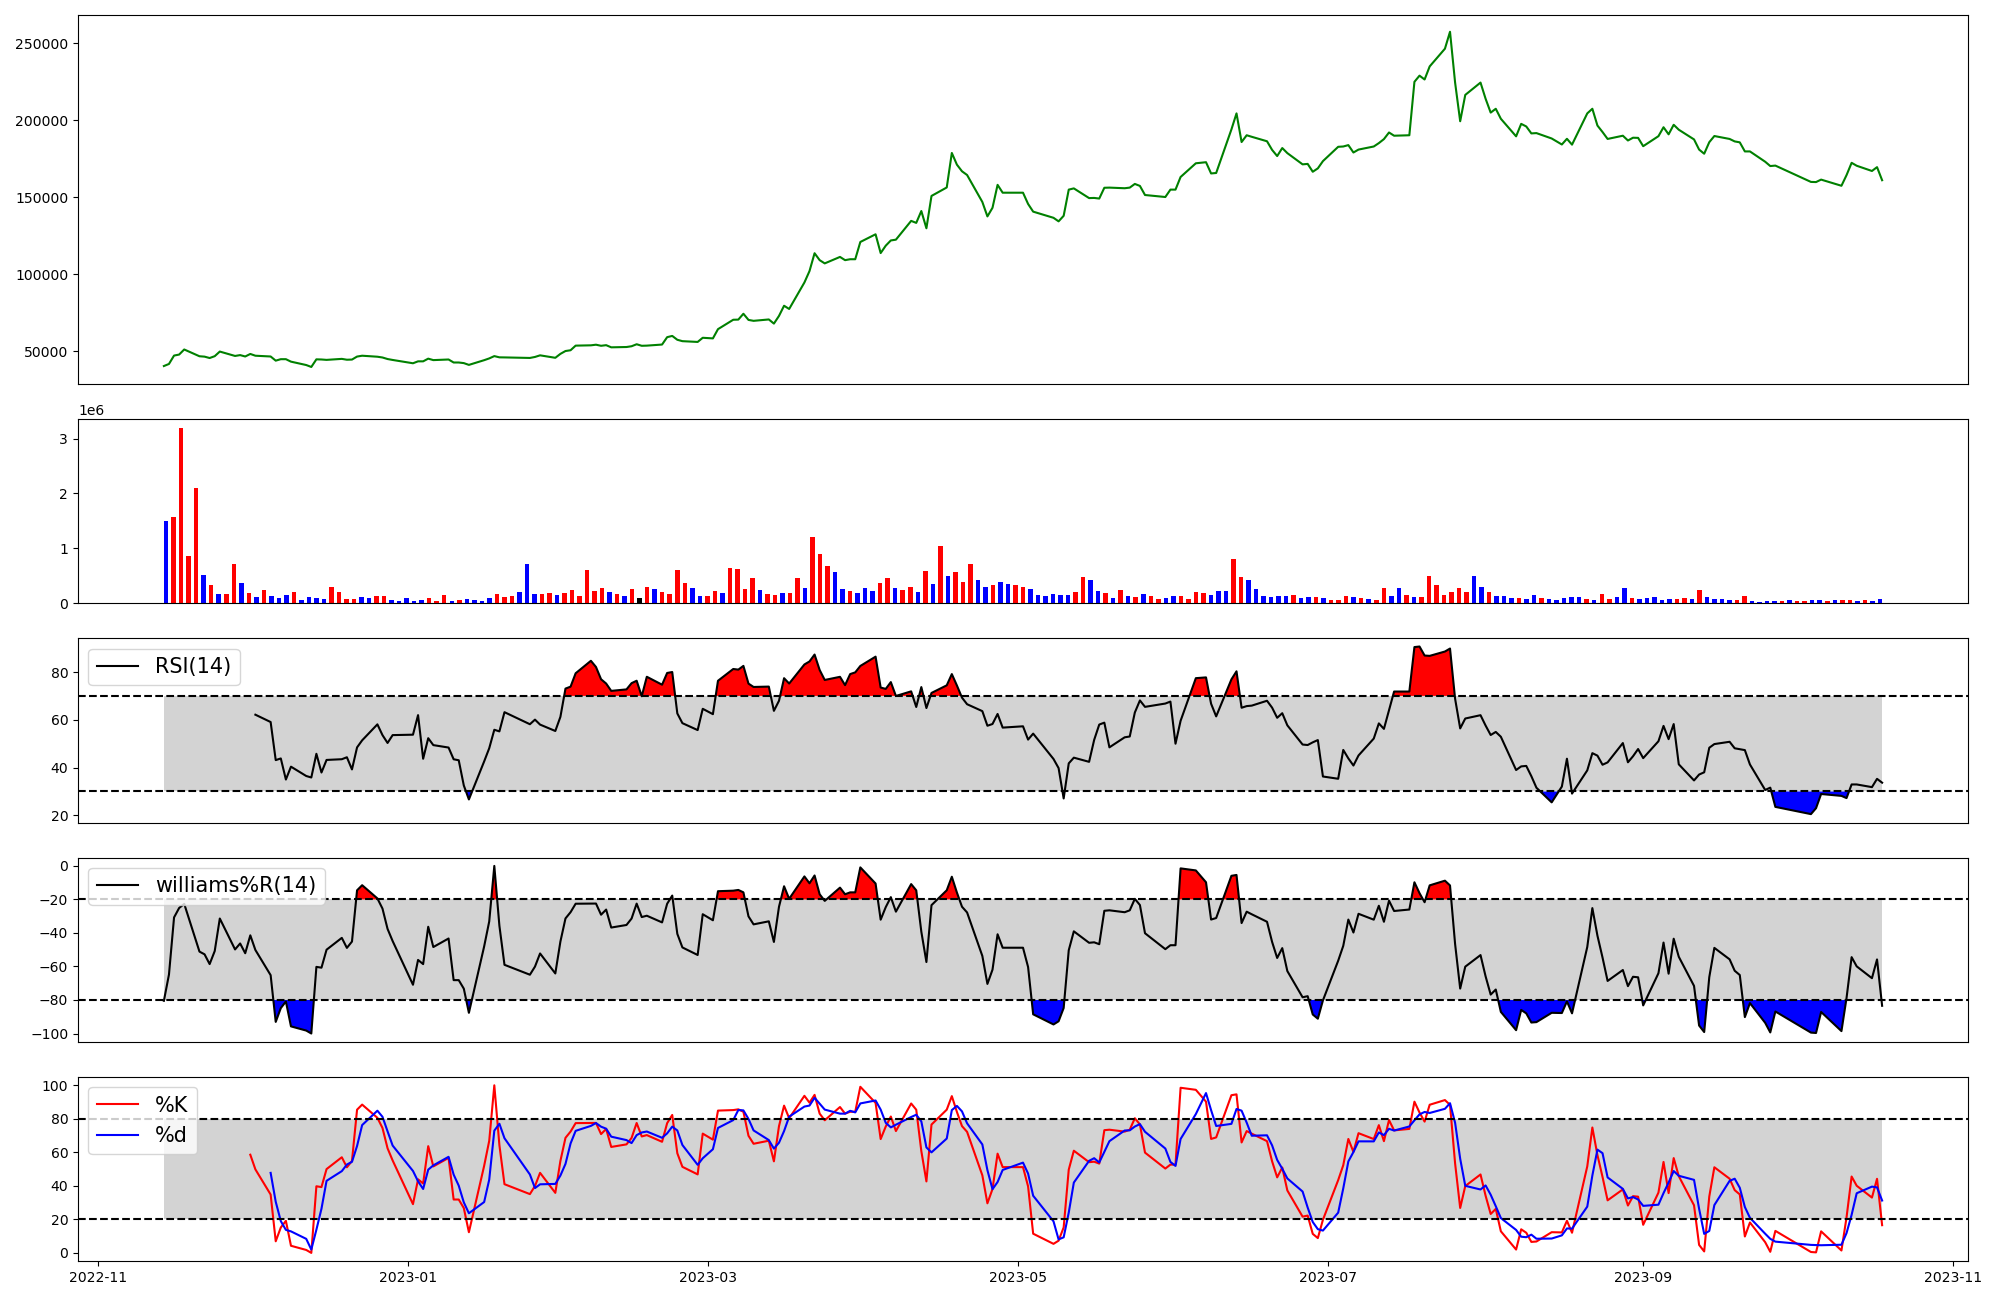Click the RSI(14) legend label

point(192,666)
